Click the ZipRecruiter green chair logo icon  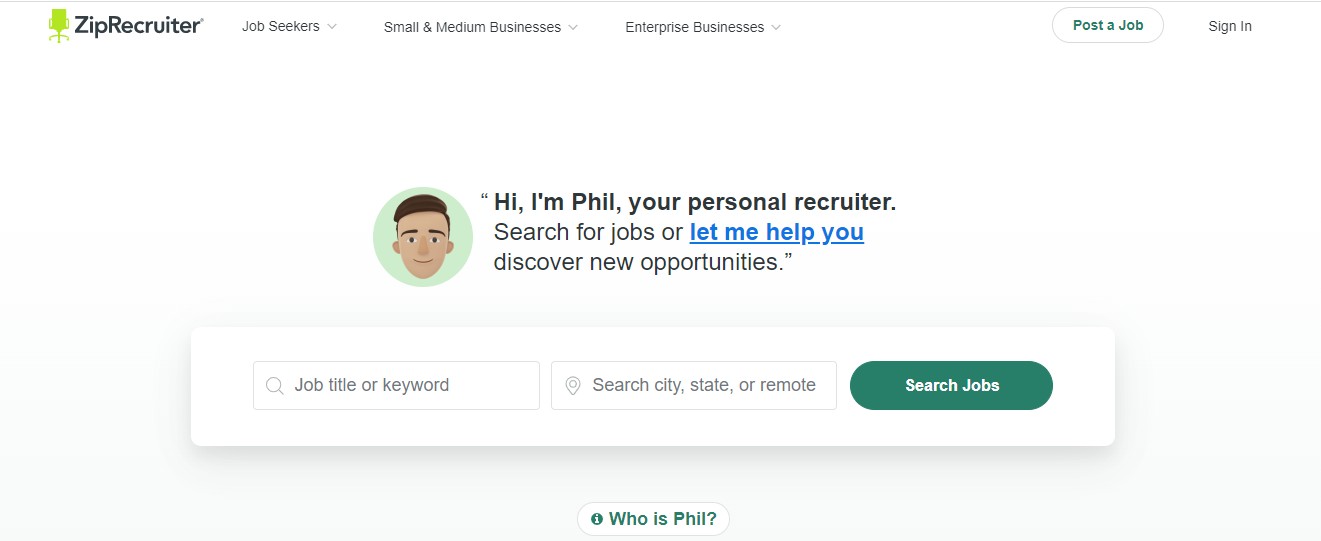click(x=59, y=26)
